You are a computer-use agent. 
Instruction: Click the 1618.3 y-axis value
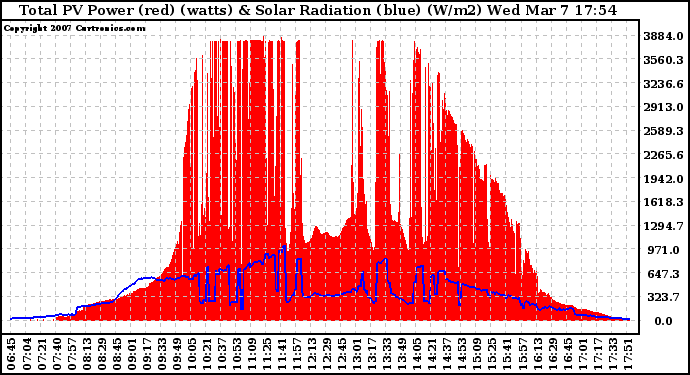[663, 202]
